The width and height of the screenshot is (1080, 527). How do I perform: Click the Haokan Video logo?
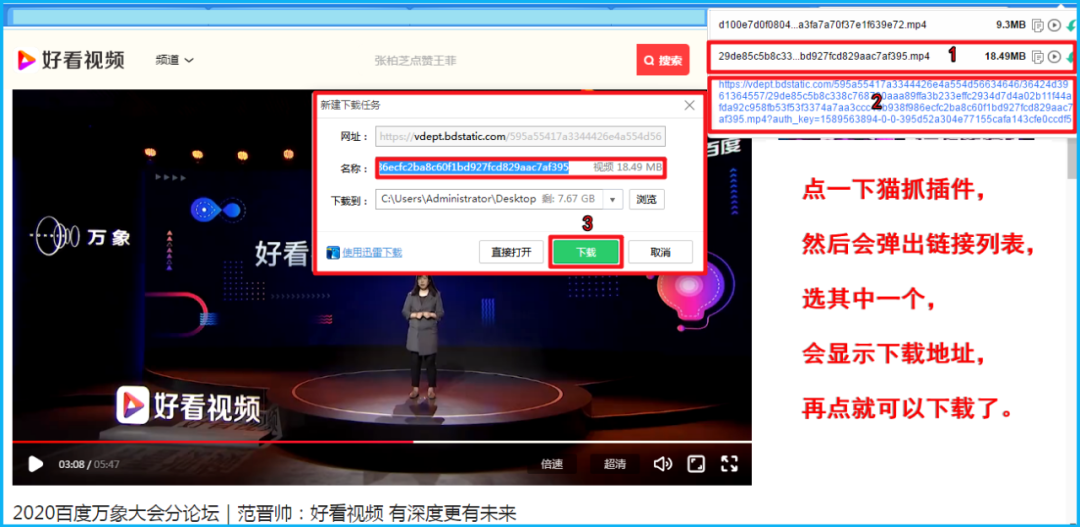(x=71, y=61)
